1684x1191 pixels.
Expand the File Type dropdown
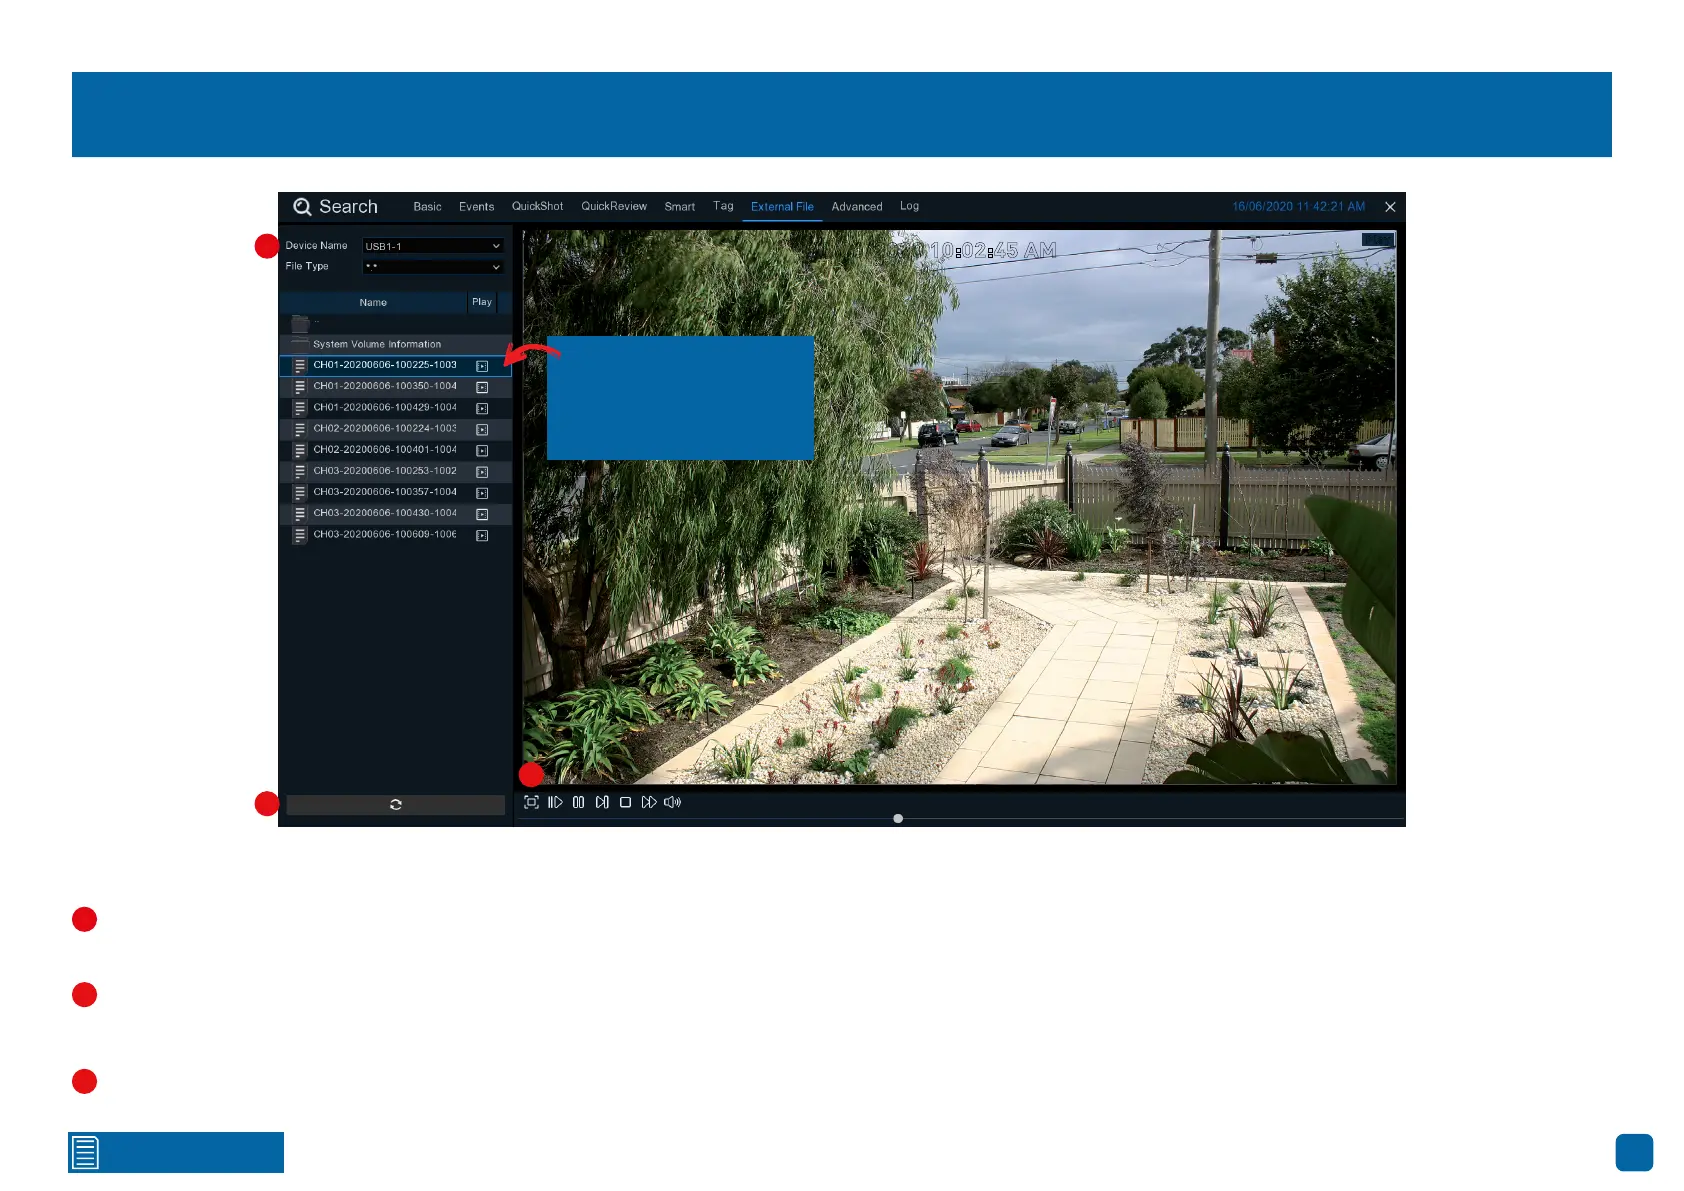[432, 267]
